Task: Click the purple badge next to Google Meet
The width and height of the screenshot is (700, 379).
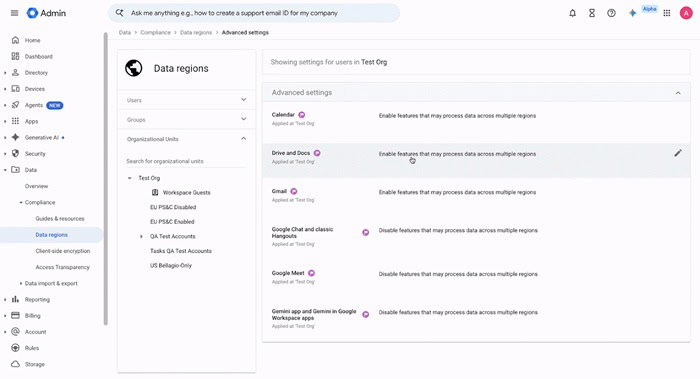Action: tap(312, 273)
